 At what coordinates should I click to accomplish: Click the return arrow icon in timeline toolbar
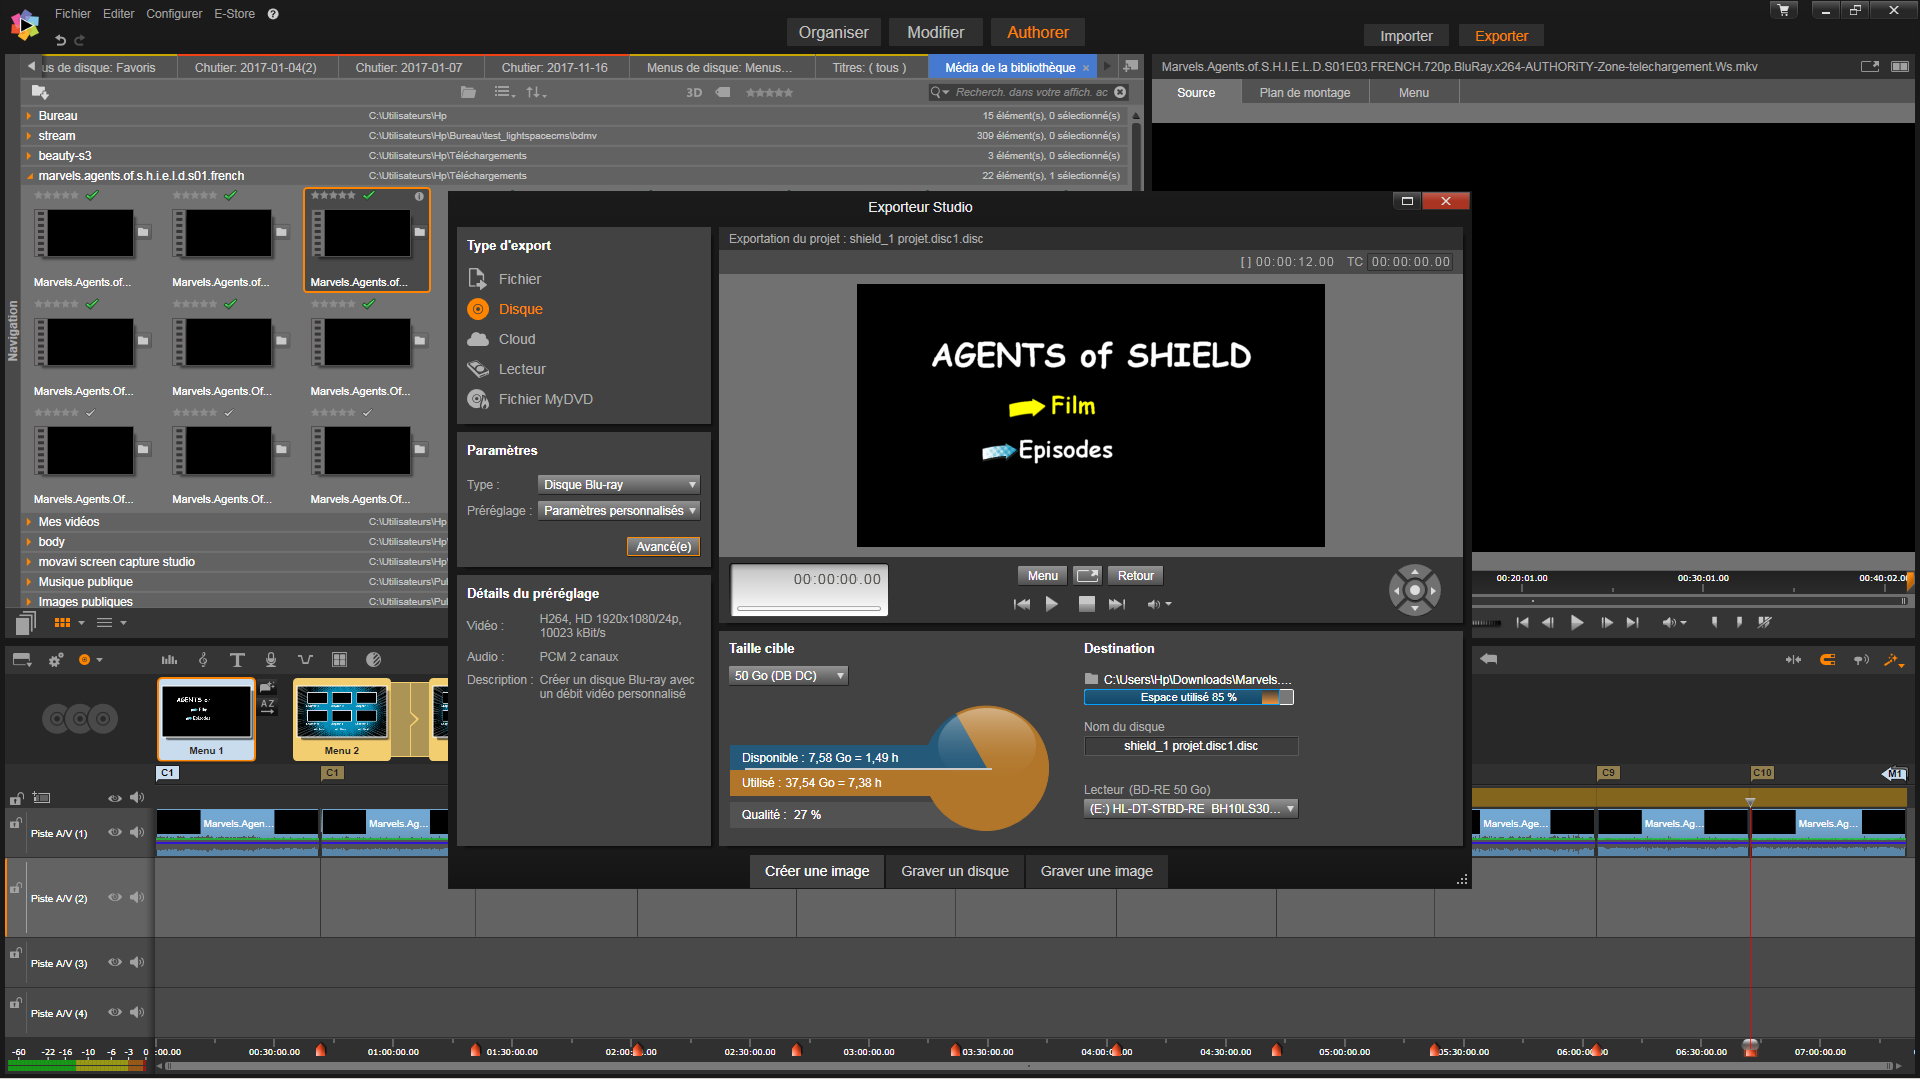click(1489, 659)
